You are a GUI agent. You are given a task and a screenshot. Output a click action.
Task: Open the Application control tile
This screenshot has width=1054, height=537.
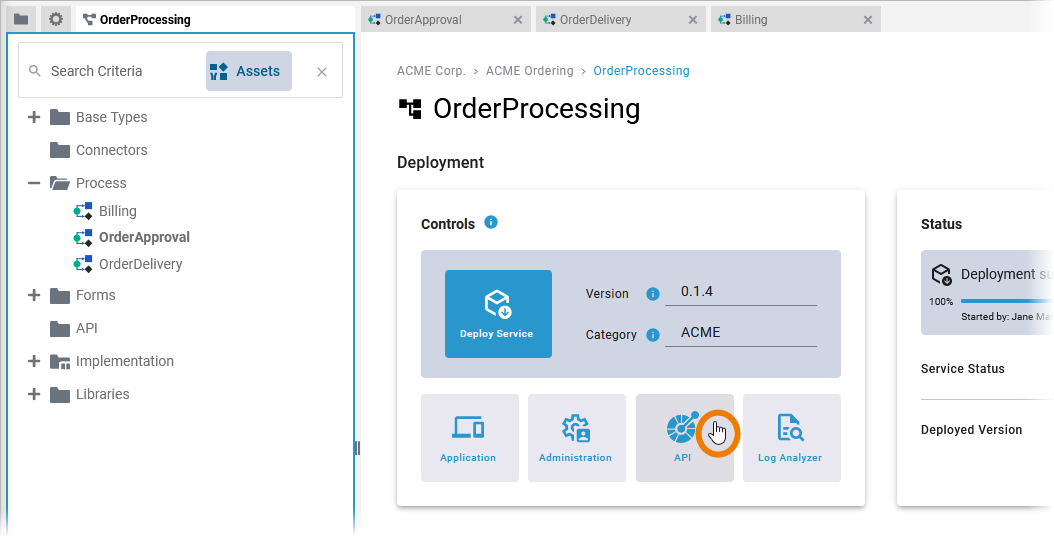tap(469, 438)
